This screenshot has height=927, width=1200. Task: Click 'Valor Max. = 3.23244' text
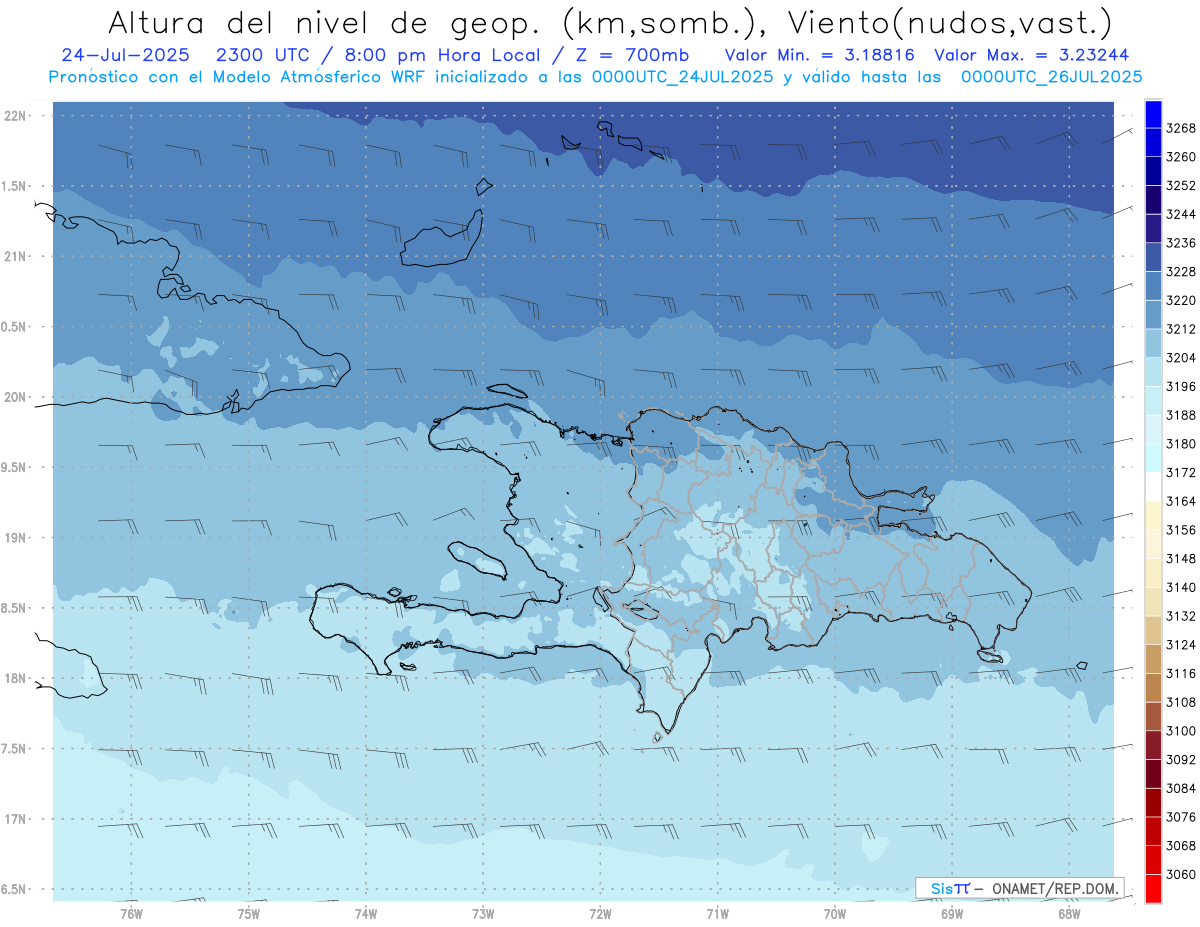click(x=1032, y=55)
